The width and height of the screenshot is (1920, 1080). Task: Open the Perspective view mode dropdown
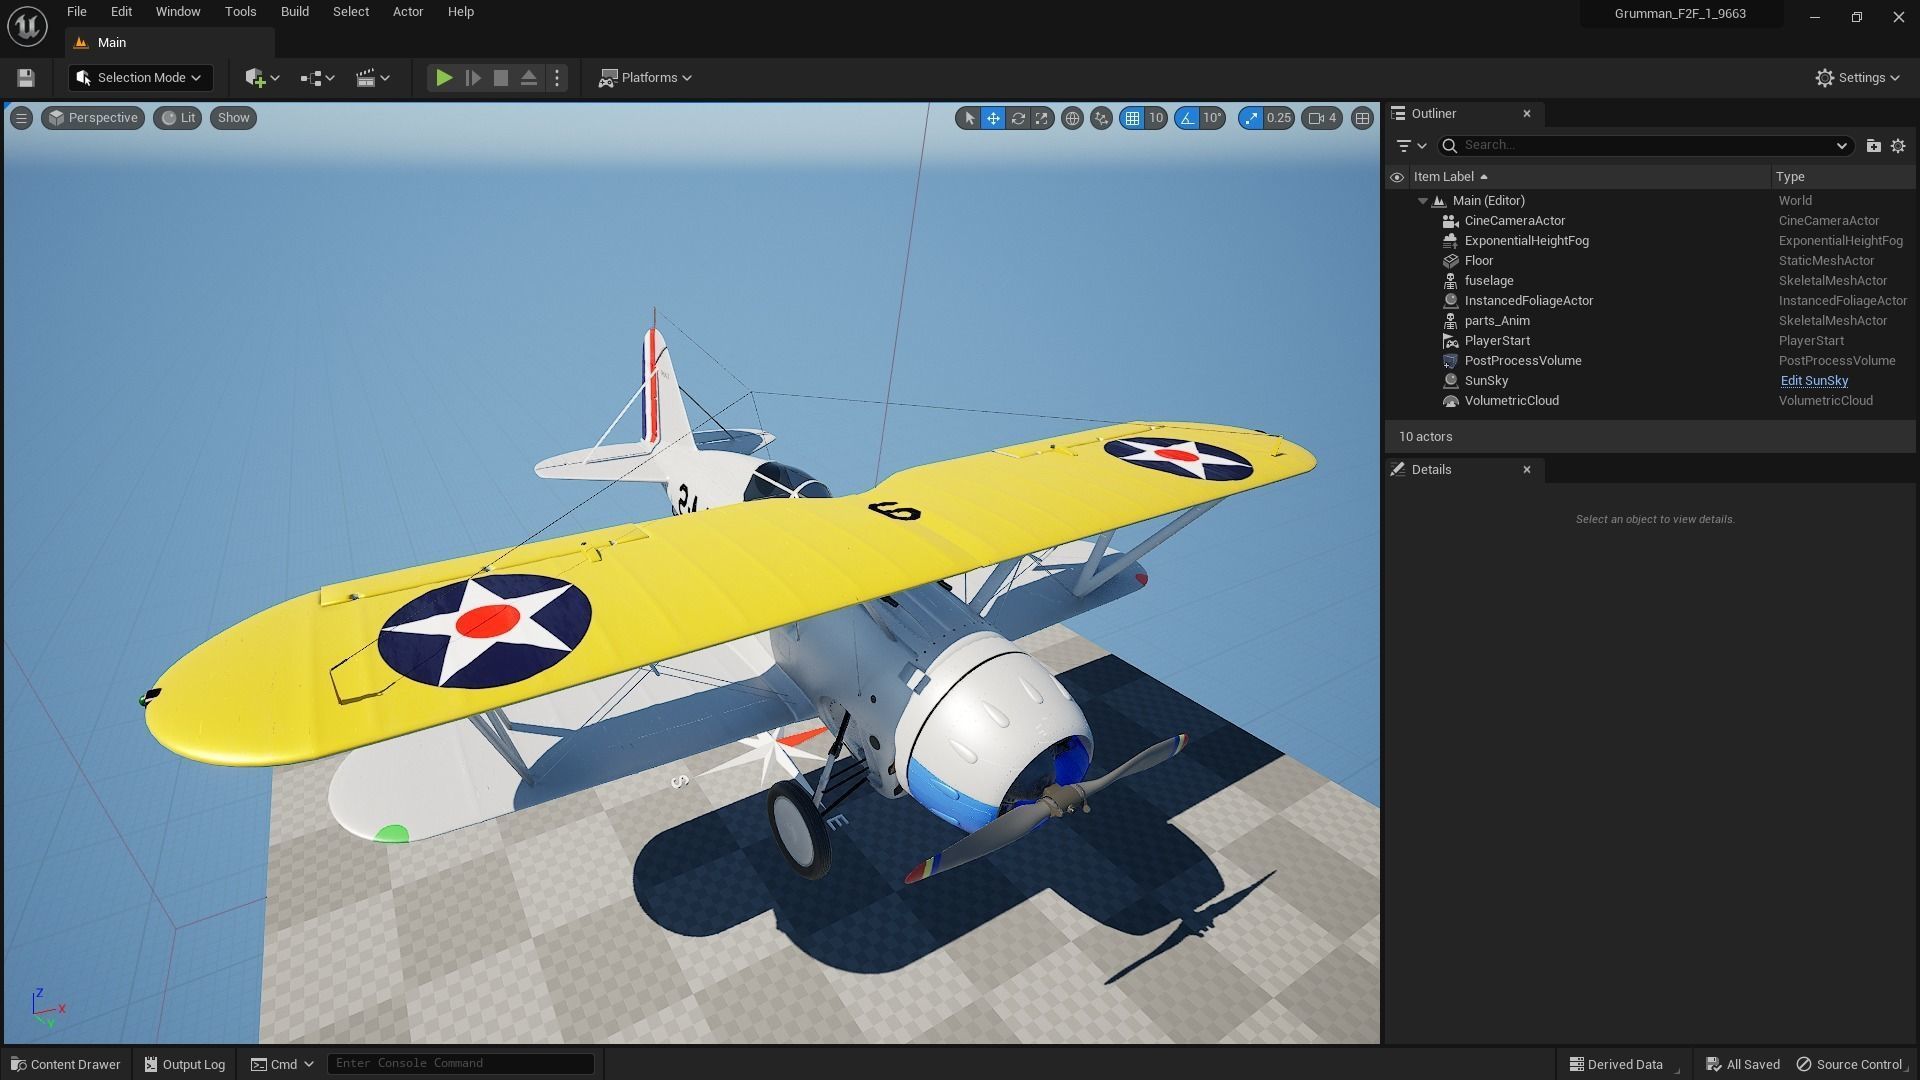(93, 118)
